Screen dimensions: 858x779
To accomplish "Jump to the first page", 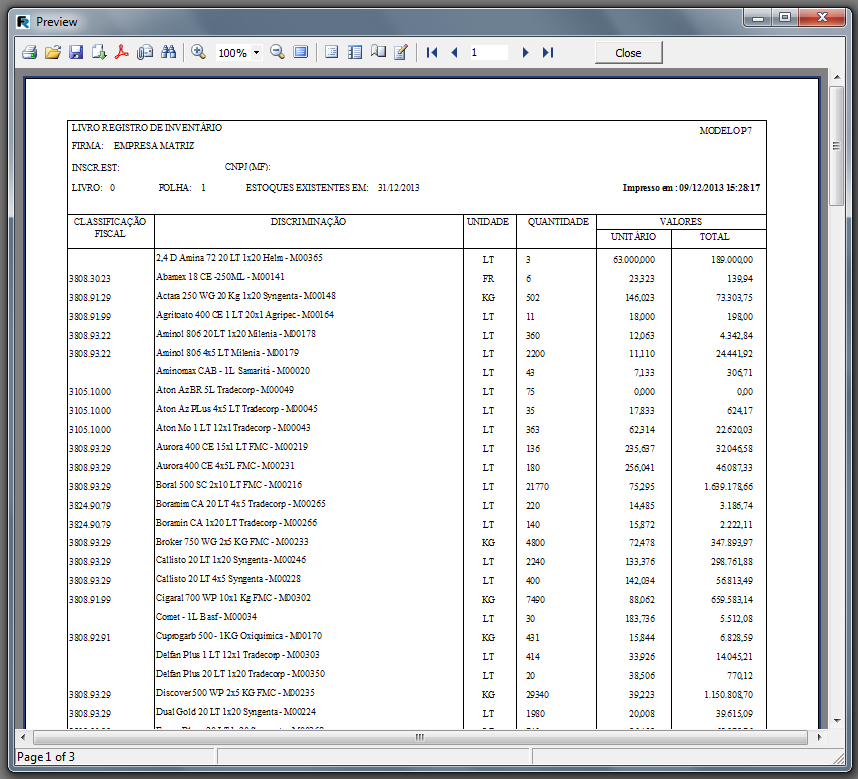I will click(432, 53).
